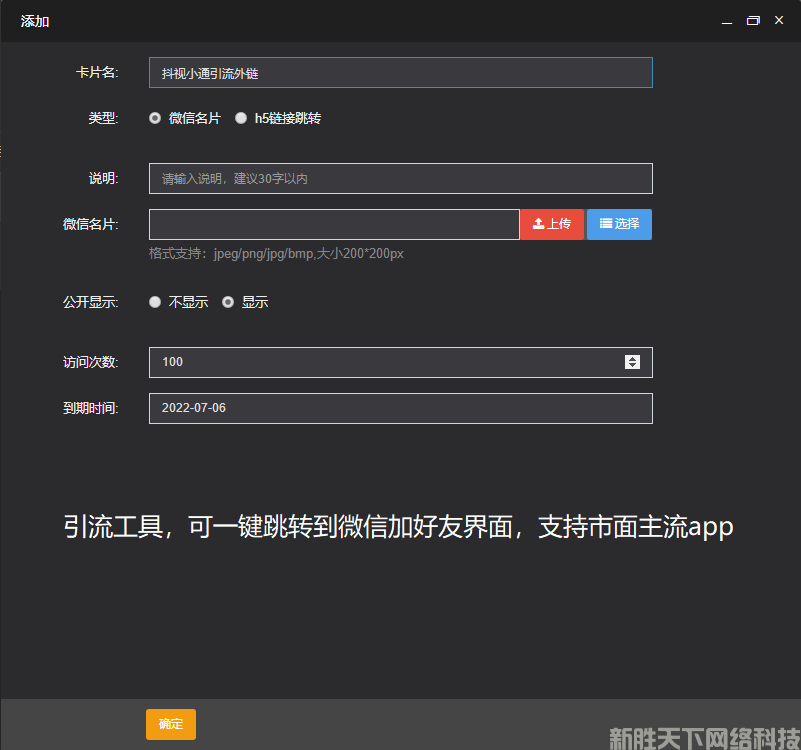This screenshot has height=750, width=801.
Task: Focus the 卡片名 text field
Action: tap(400, 73)
